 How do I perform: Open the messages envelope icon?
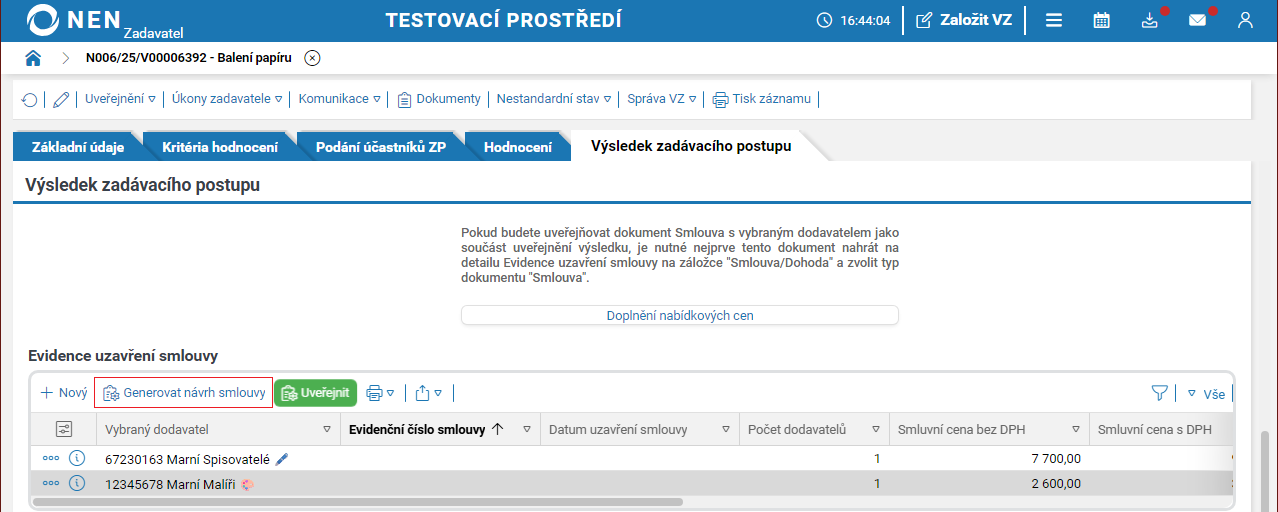(1197, 20)
